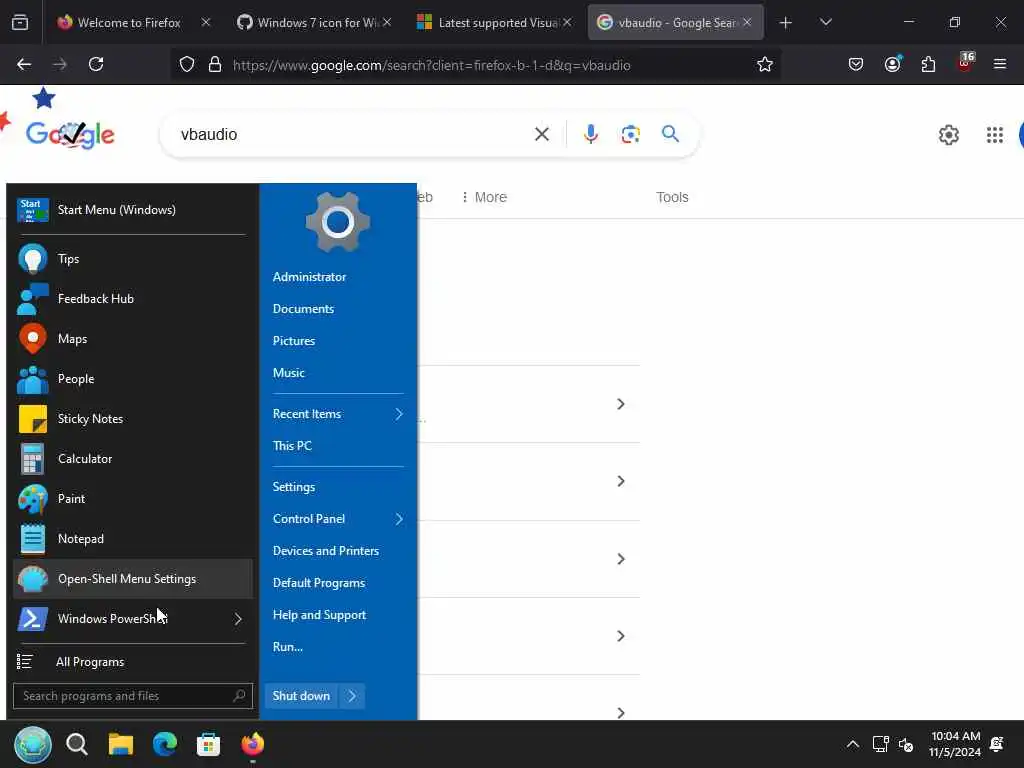Open taskbar Search magnifier
Viewport: 1024px width, 768px height.
77,744
